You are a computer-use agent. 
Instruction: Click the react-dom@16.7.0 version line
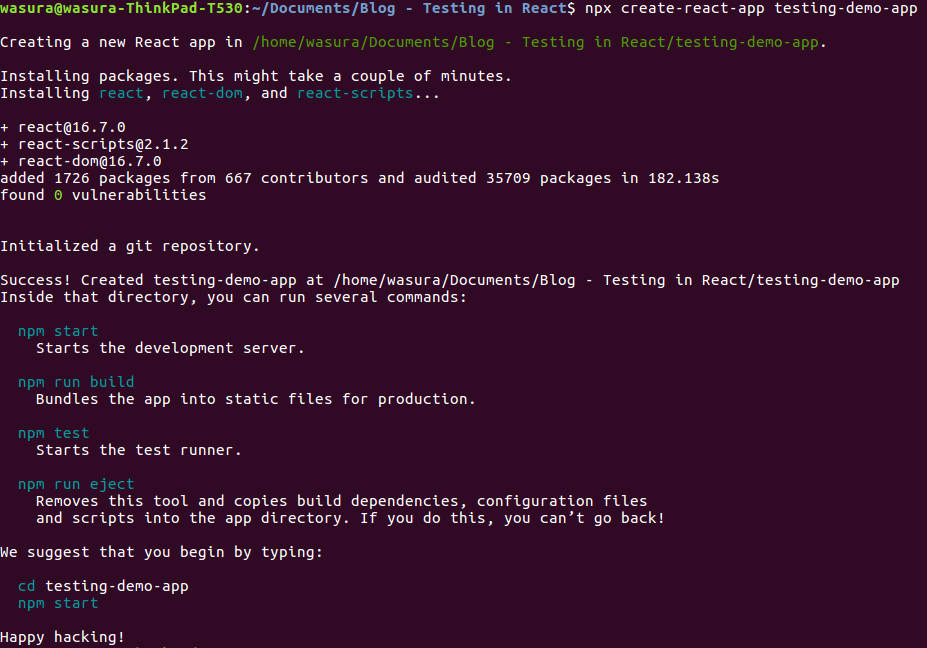click(81, 161)
